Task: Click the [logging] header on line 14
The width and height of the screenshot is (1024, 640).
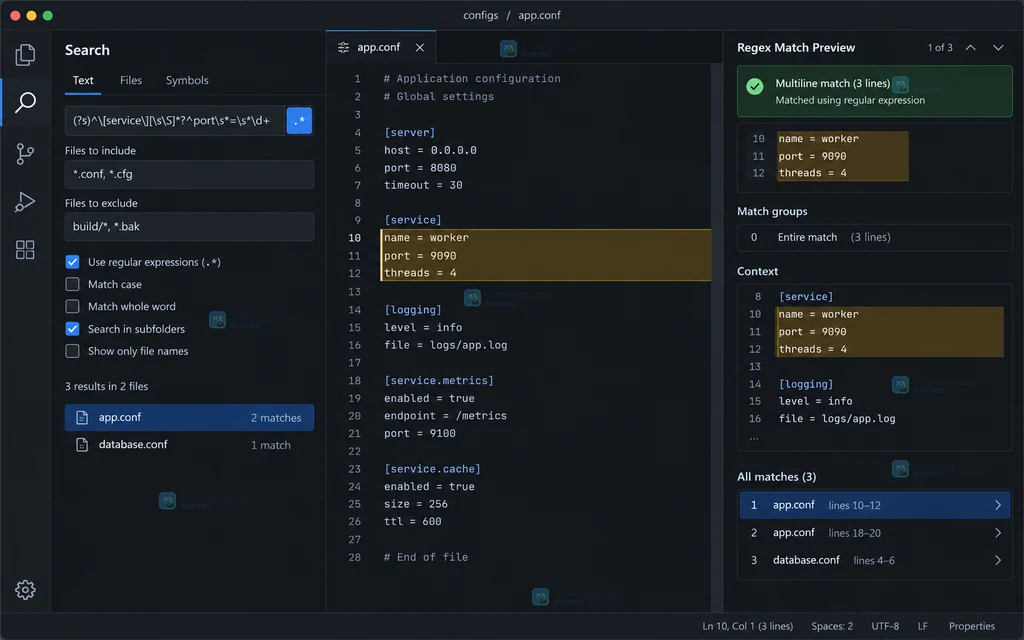Action: tap(413, 310)
